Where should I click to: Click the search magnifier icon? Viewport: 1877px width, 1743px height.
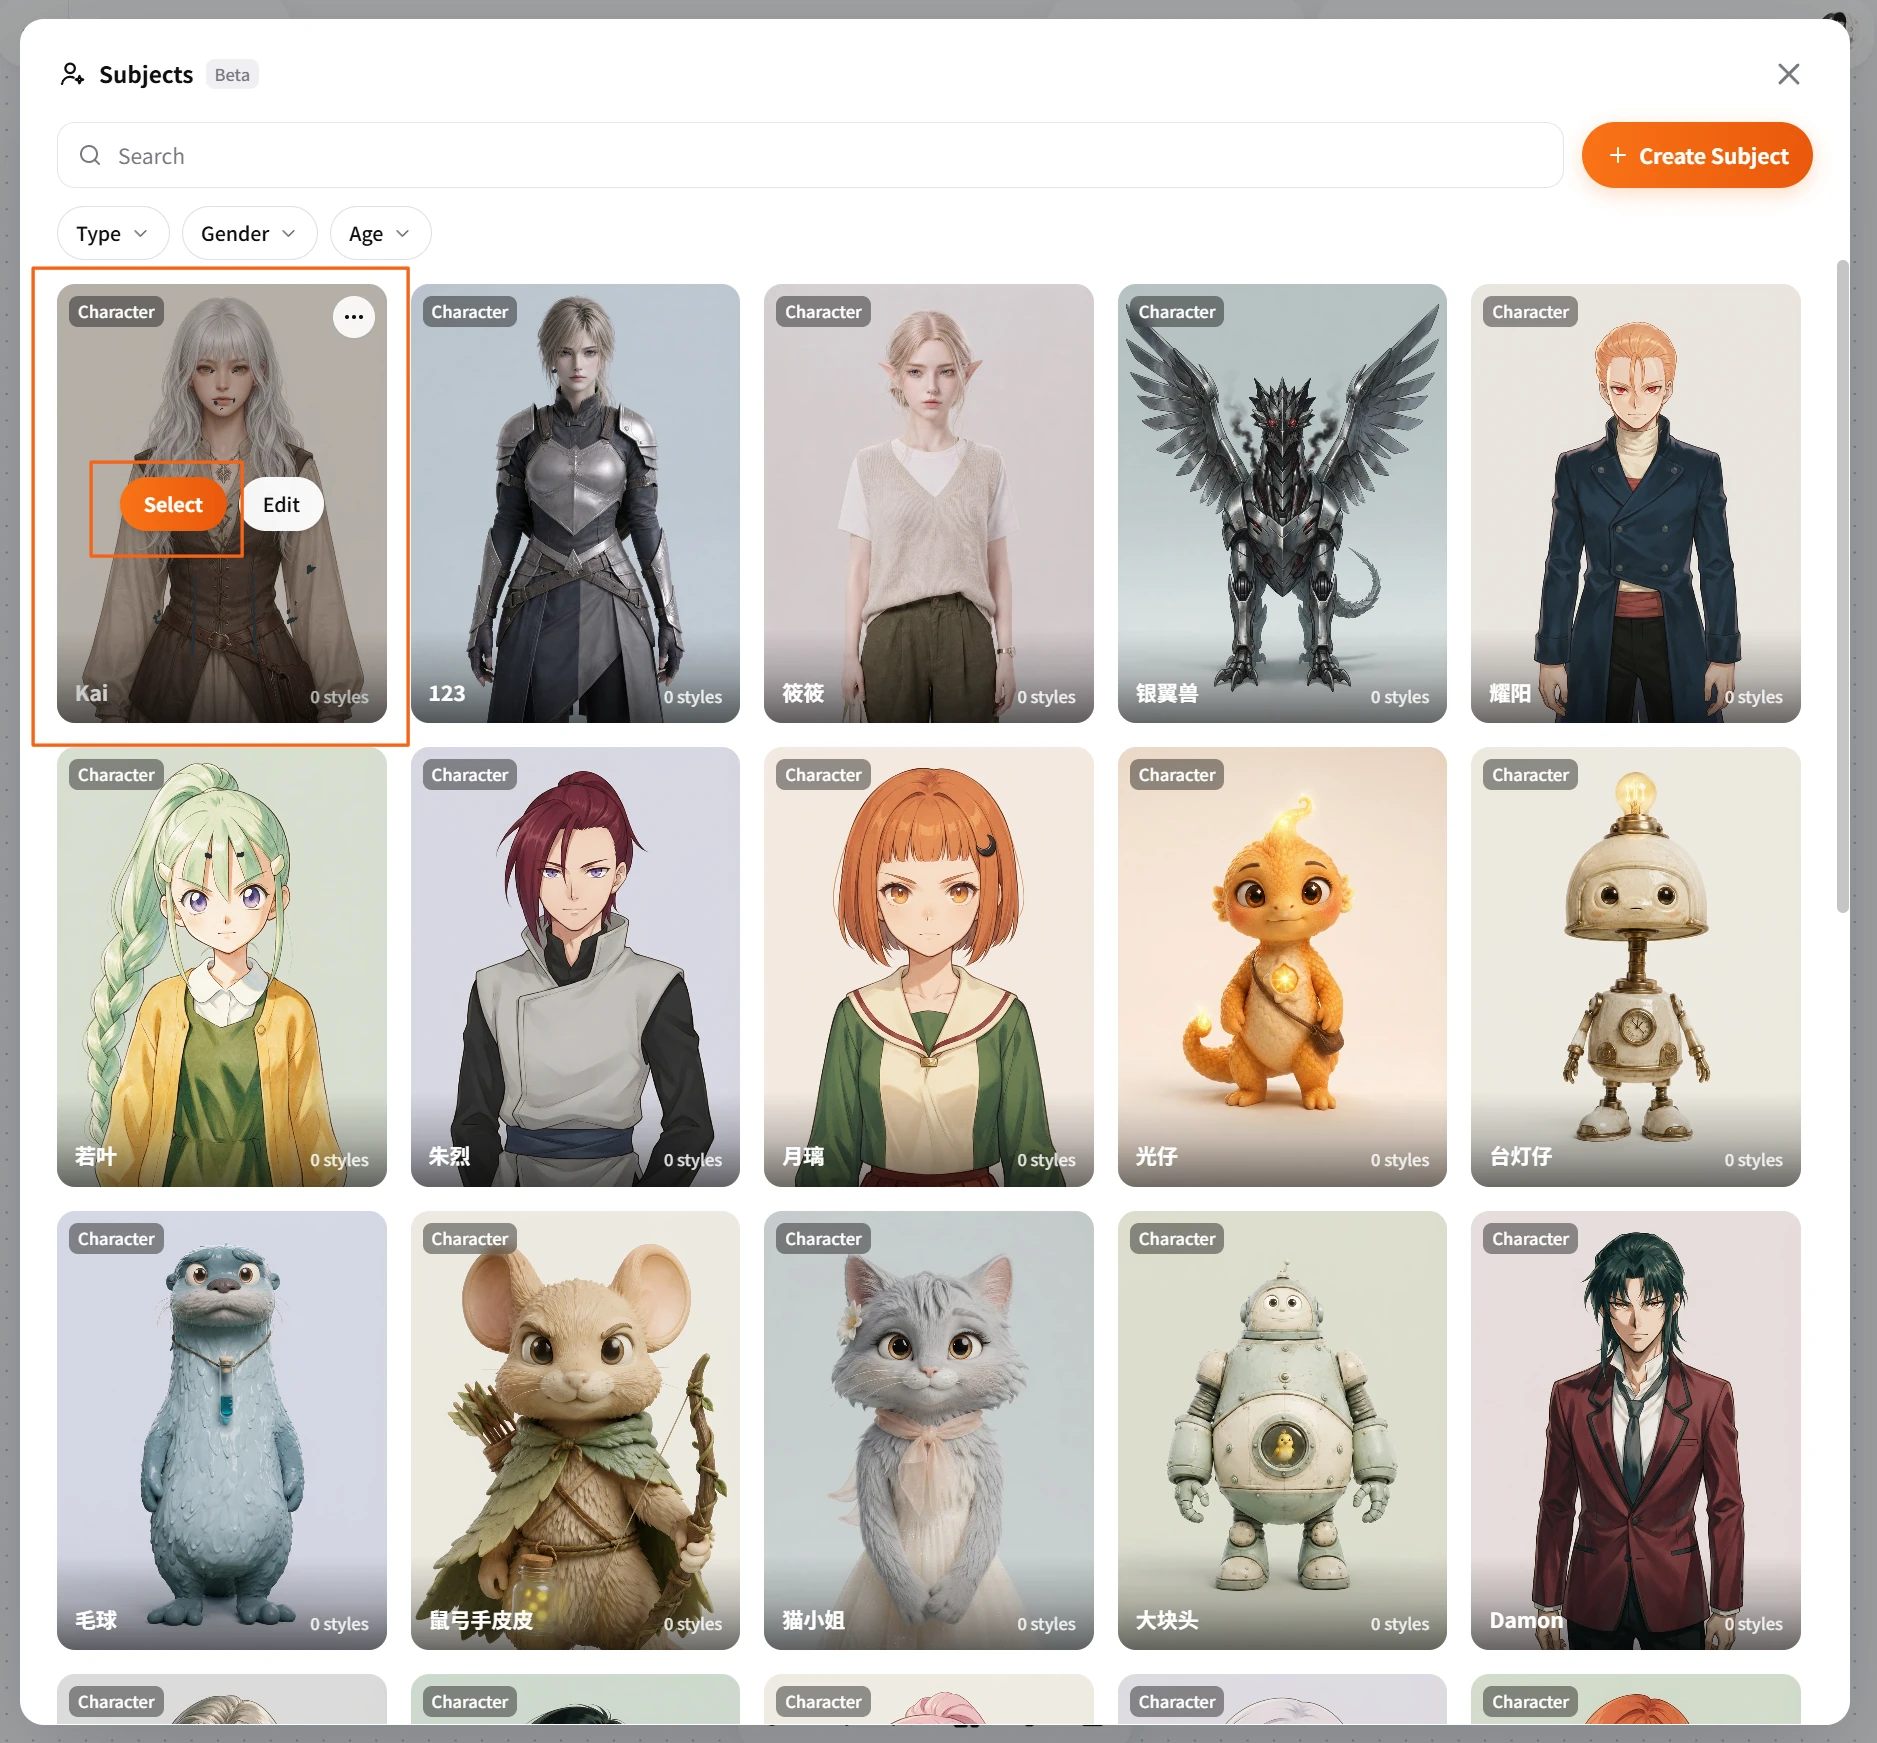tap(90, 156)
